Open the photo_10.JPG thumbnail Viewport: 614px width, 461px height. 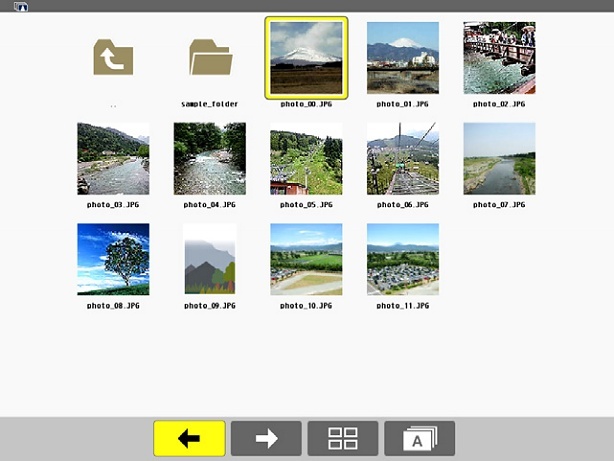tap(306, 259)
